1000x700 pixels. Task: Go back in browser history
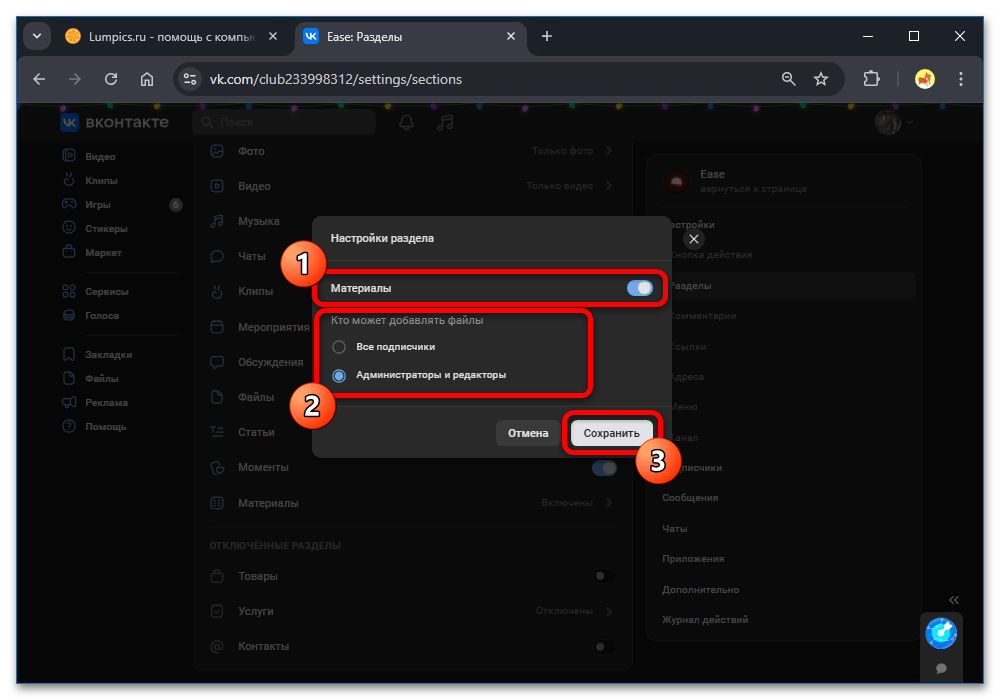point(40,79)
